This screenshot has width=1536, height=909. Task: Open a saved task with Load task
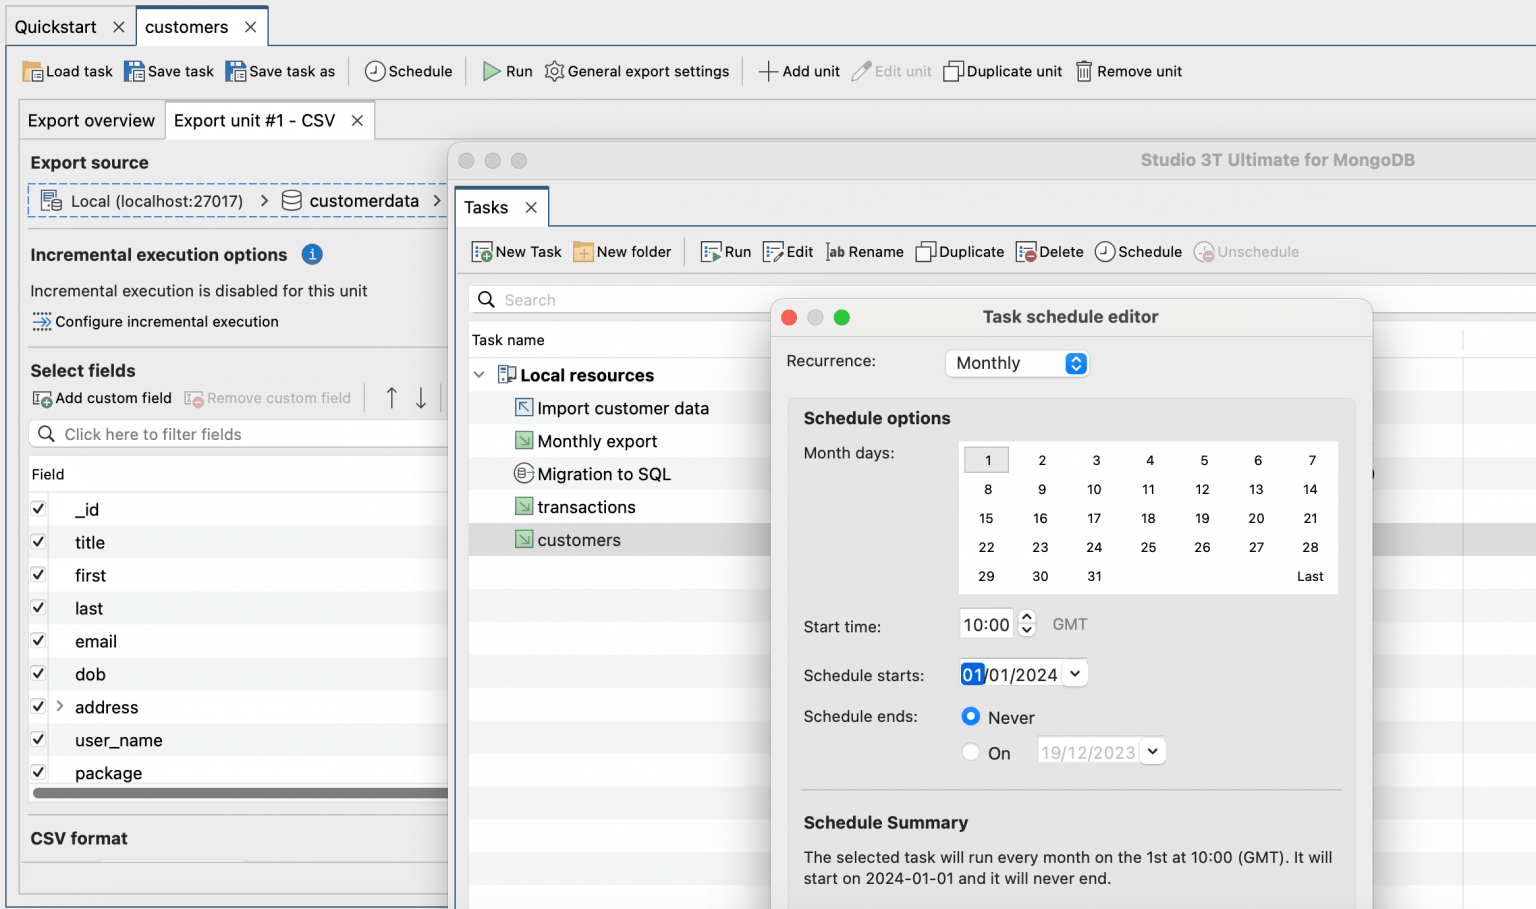[x=66, y=71]
